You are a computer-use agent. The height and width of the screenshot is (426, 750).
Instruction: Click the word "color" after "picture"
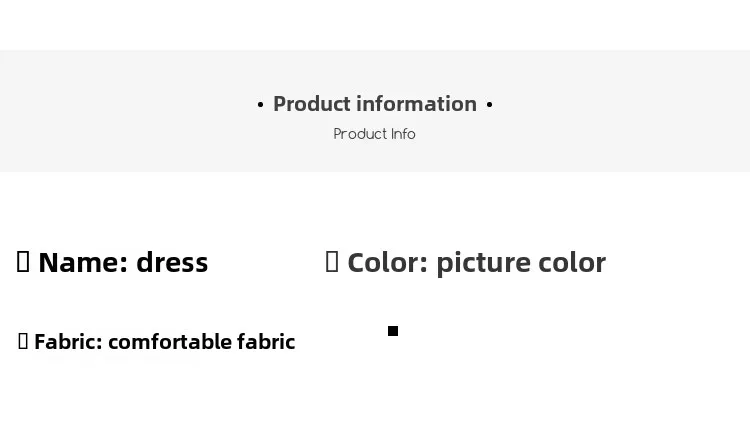click(x=572, y=262)
